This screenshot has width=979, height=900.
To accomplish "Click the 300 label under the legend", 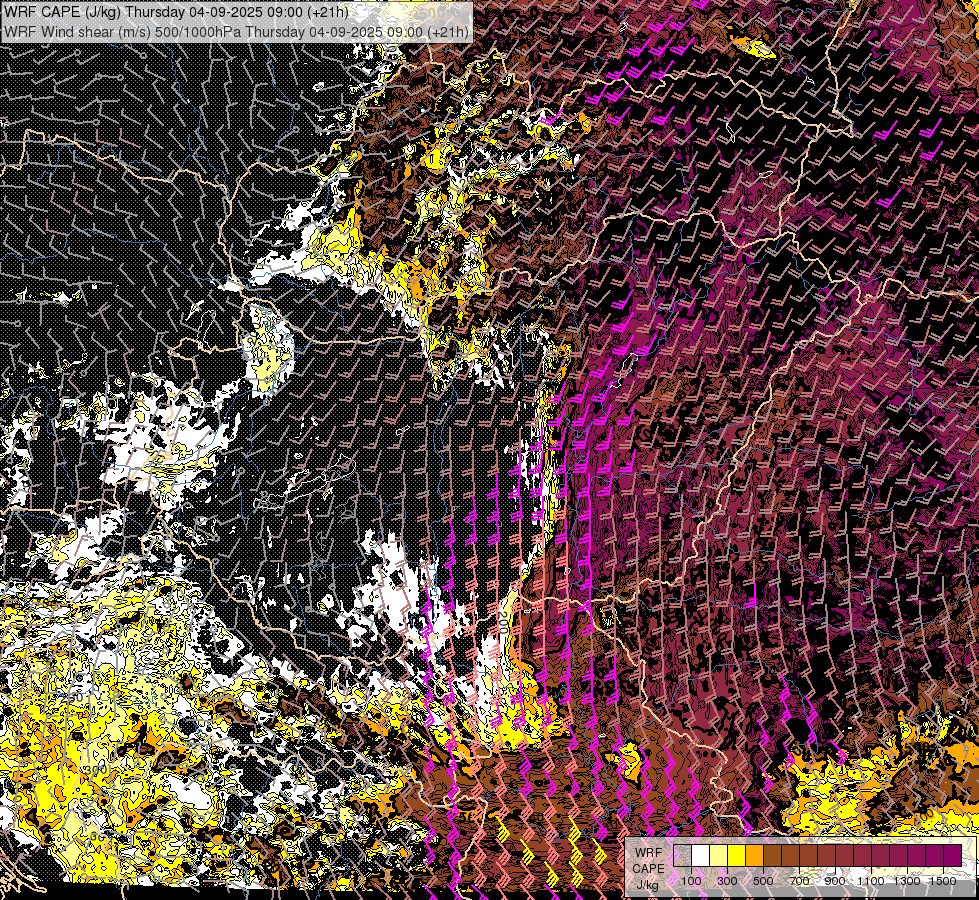I will pyautogui.click(x=727, y=881).
